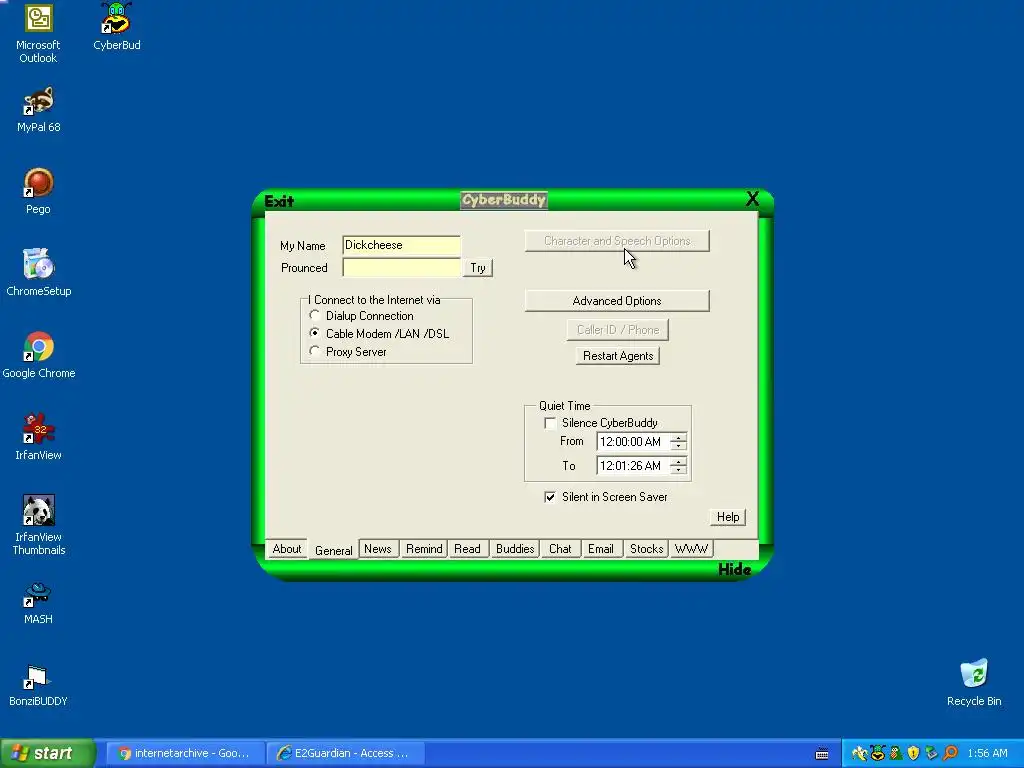Select the ChromeSetup installer icon
Image resolution: width=1024 pixels, height=768 pixels.
[x=39, y=273]
